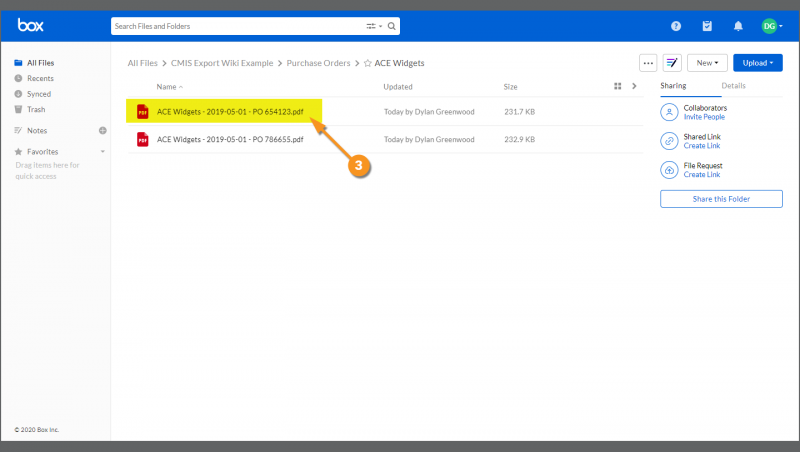Select the Details tab
Viewport: 800px width, 452px height.
pos(733,86)
